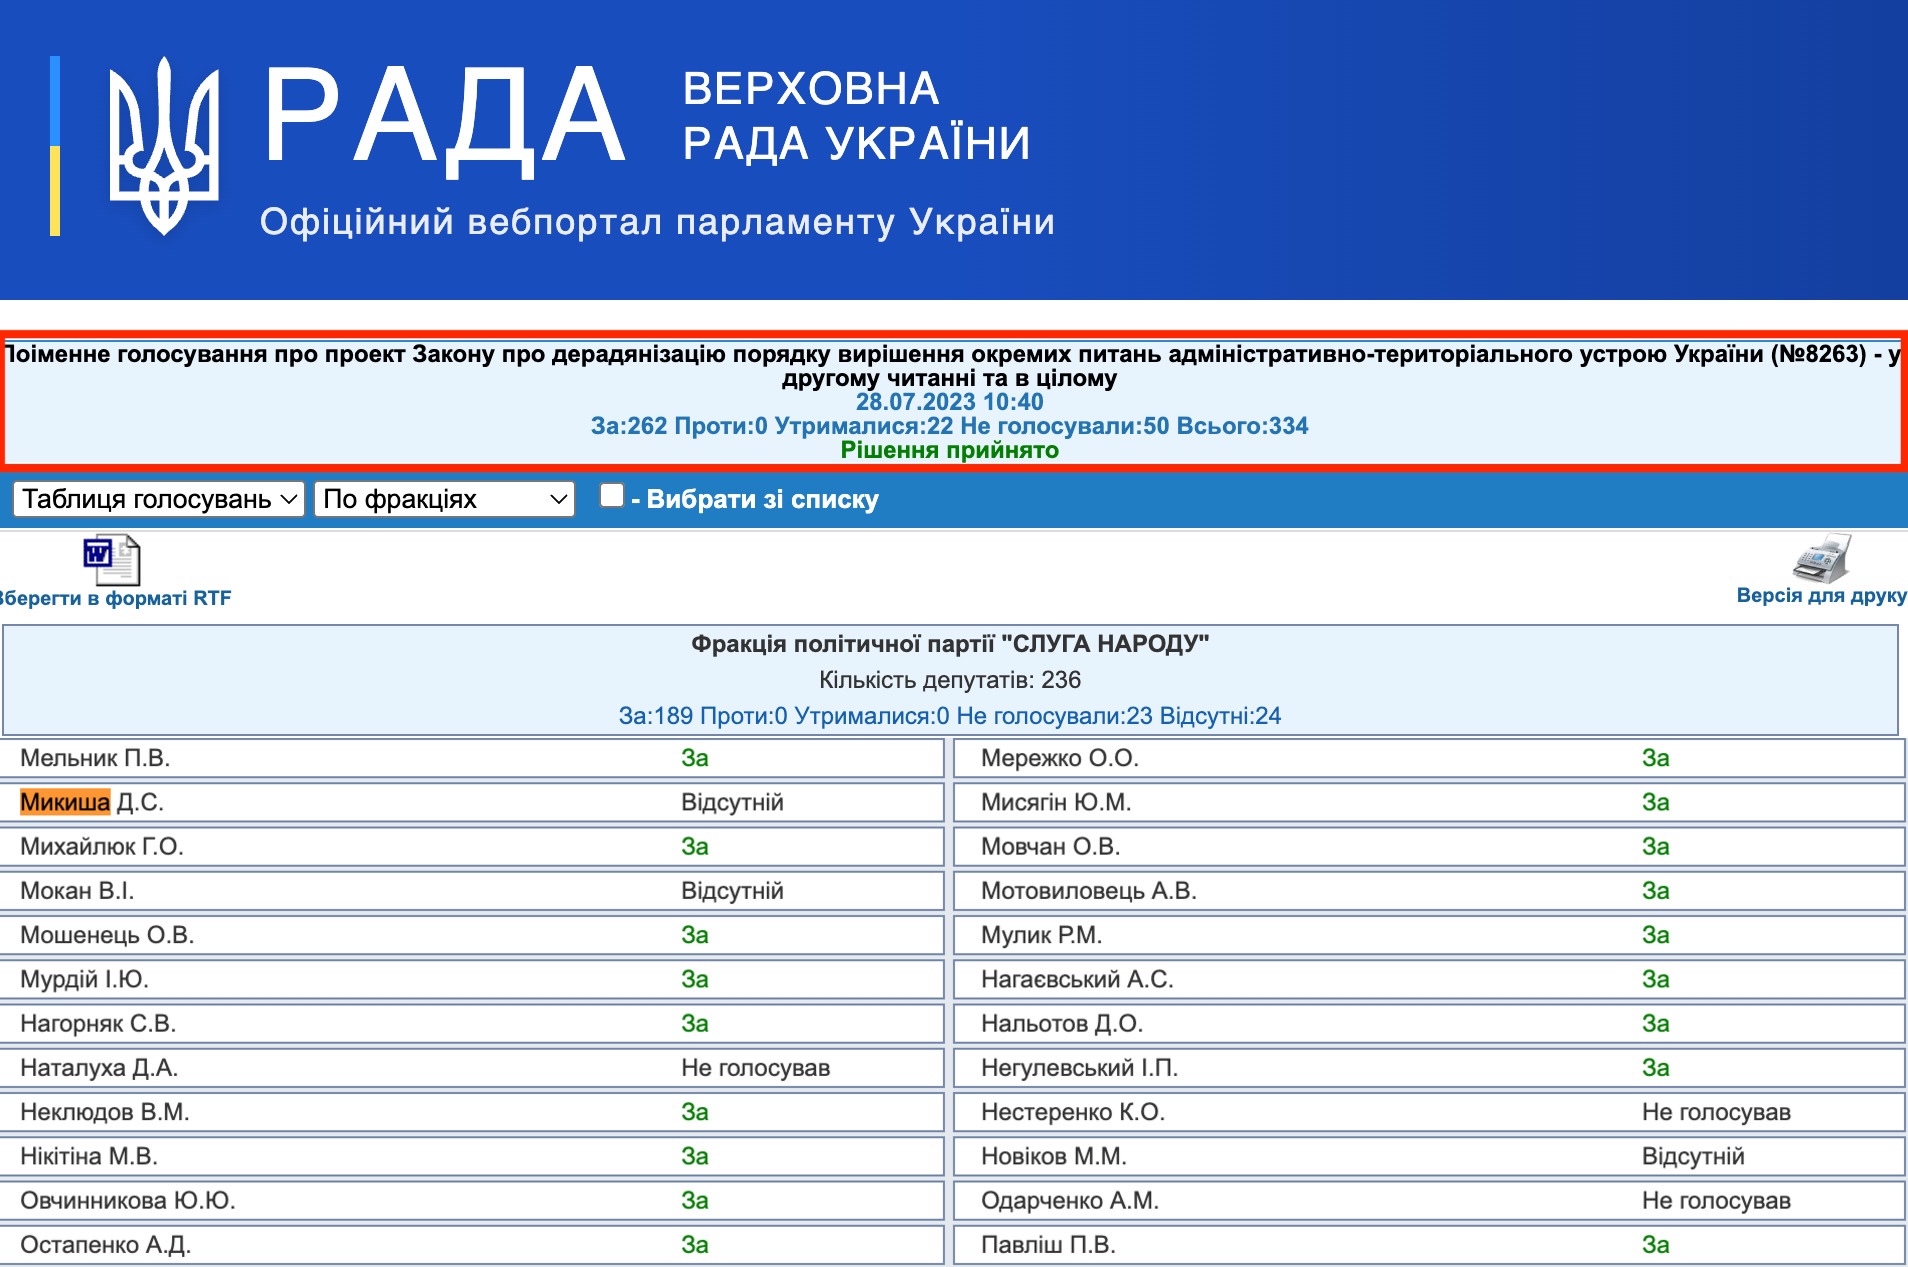Click 'Відсутній' status of Новіков М.М.
The height and width of the screenshot is (1267, 1908).
pyautogui.click(x=1693, y=1157)
